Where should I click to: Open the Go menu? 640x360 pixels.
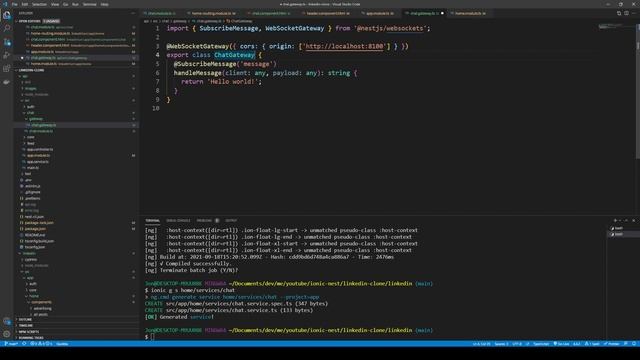[65, 4]
